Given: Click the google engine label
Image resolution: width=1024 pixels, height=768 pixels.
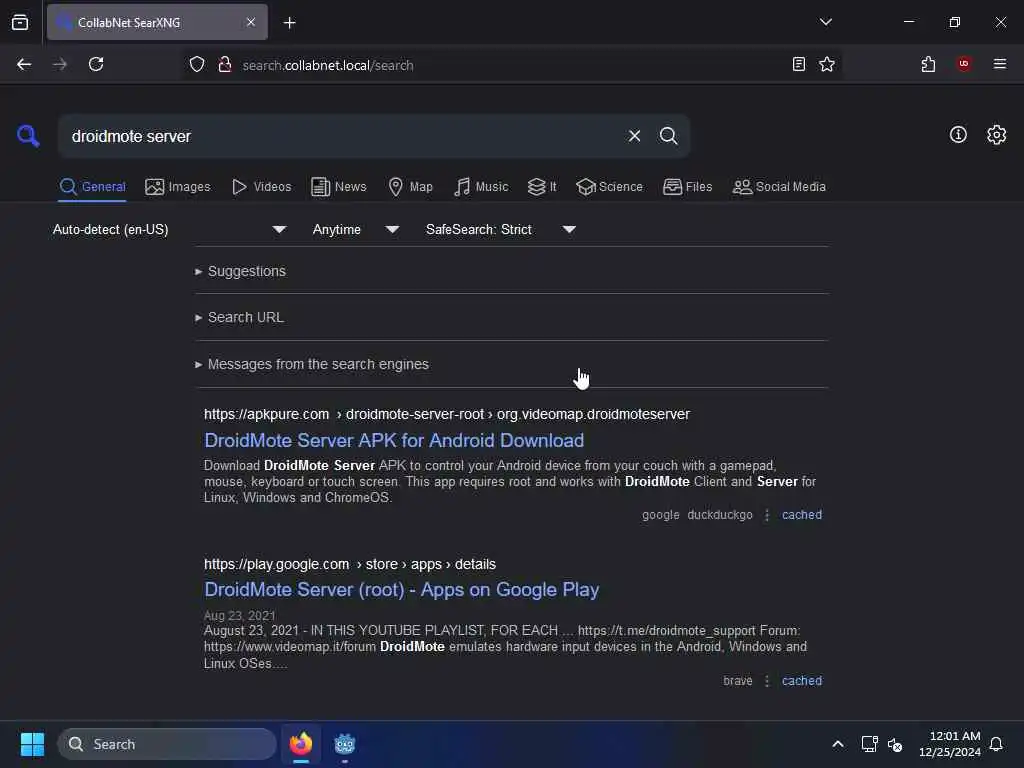Looking at the screenshot, I should 660,515.
